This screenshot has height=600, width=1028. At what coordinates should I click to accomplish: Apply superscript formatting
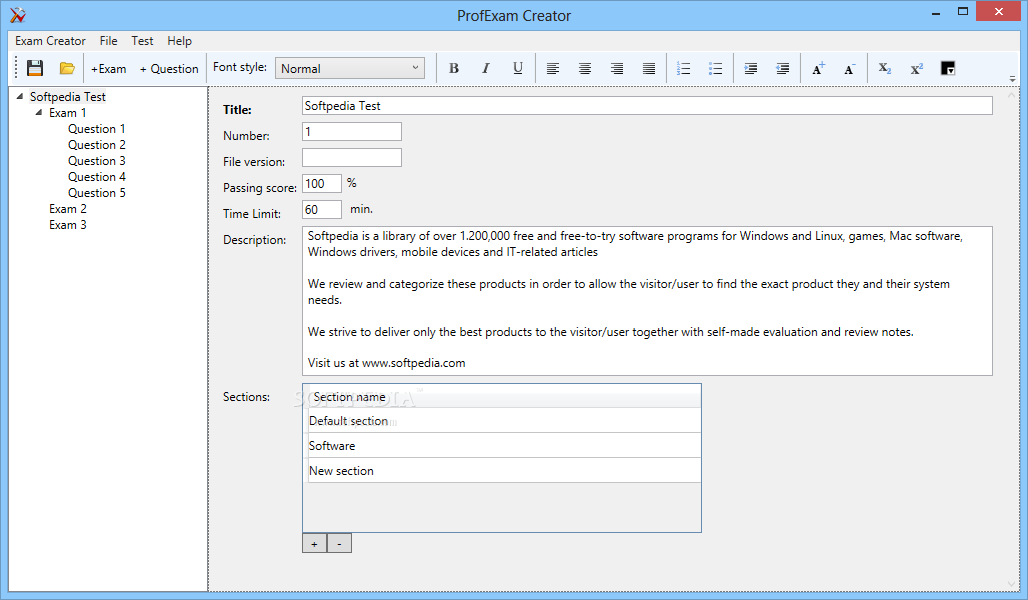(x=917, y=68)
